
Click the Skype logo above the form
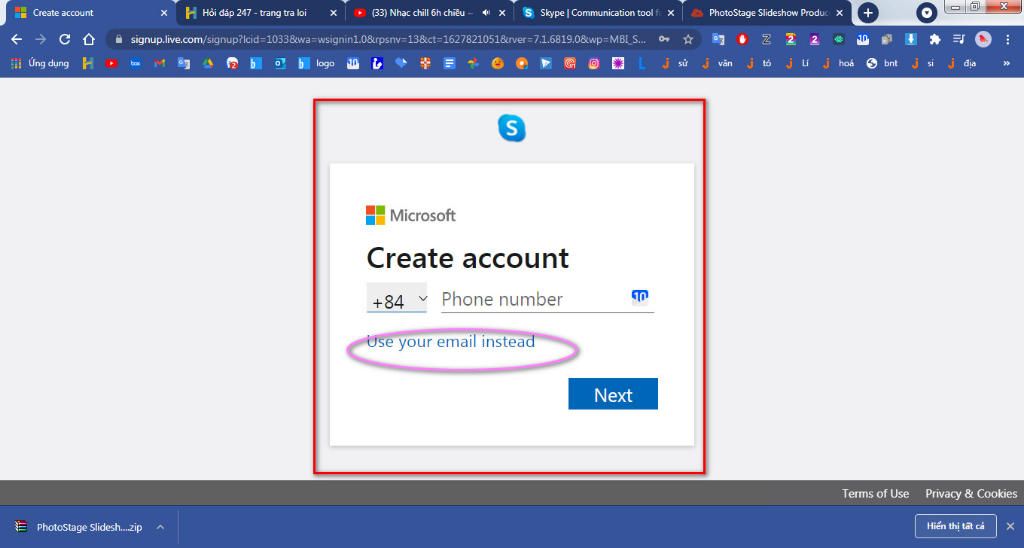point(511,127)
